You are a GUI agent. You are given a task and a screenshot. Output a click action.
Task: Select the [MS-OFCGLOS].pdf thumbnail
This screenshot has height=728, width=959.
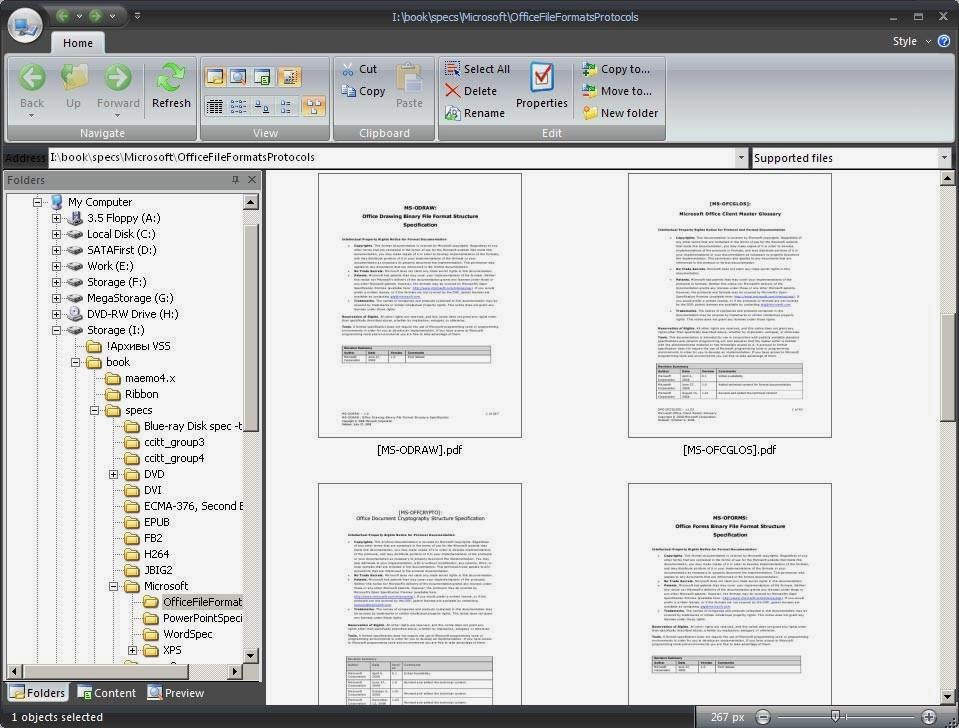730,305
